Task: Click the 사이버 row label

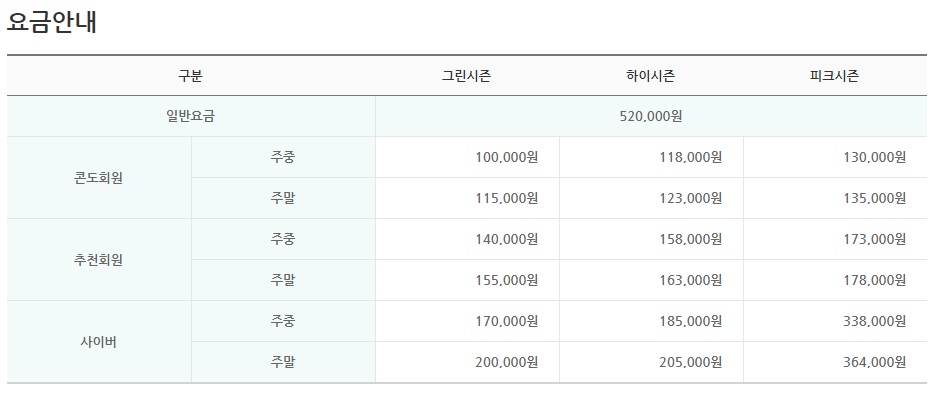Action: pos(98,341)
